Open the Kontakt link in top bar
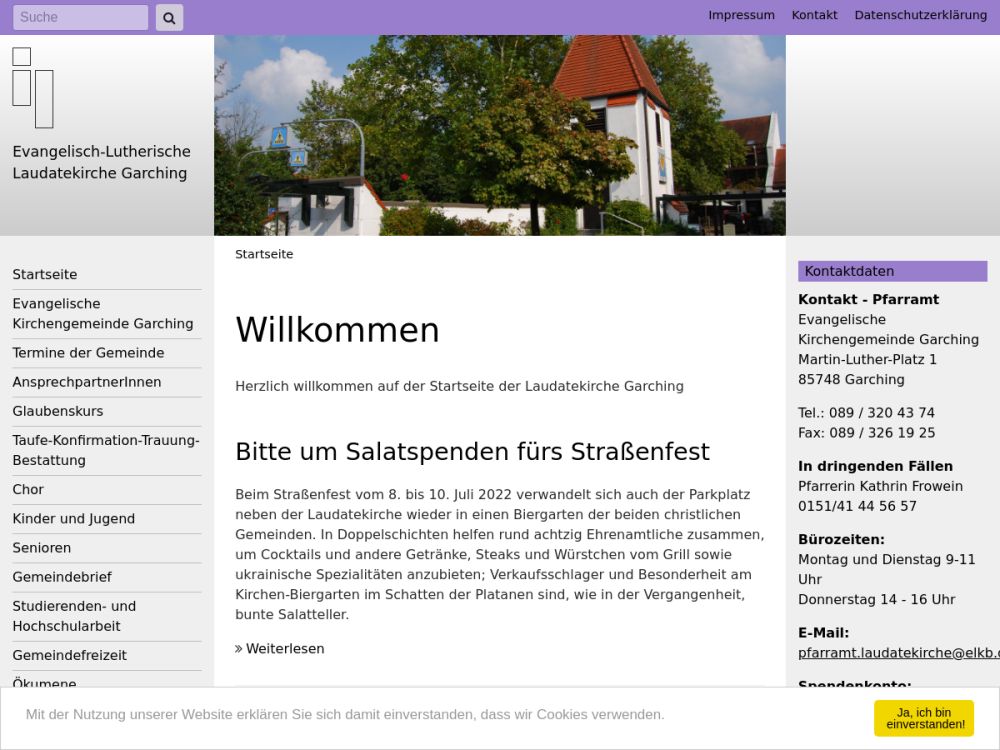The height and width of the screenshot is (750, 1000). (x=814, y=15)
